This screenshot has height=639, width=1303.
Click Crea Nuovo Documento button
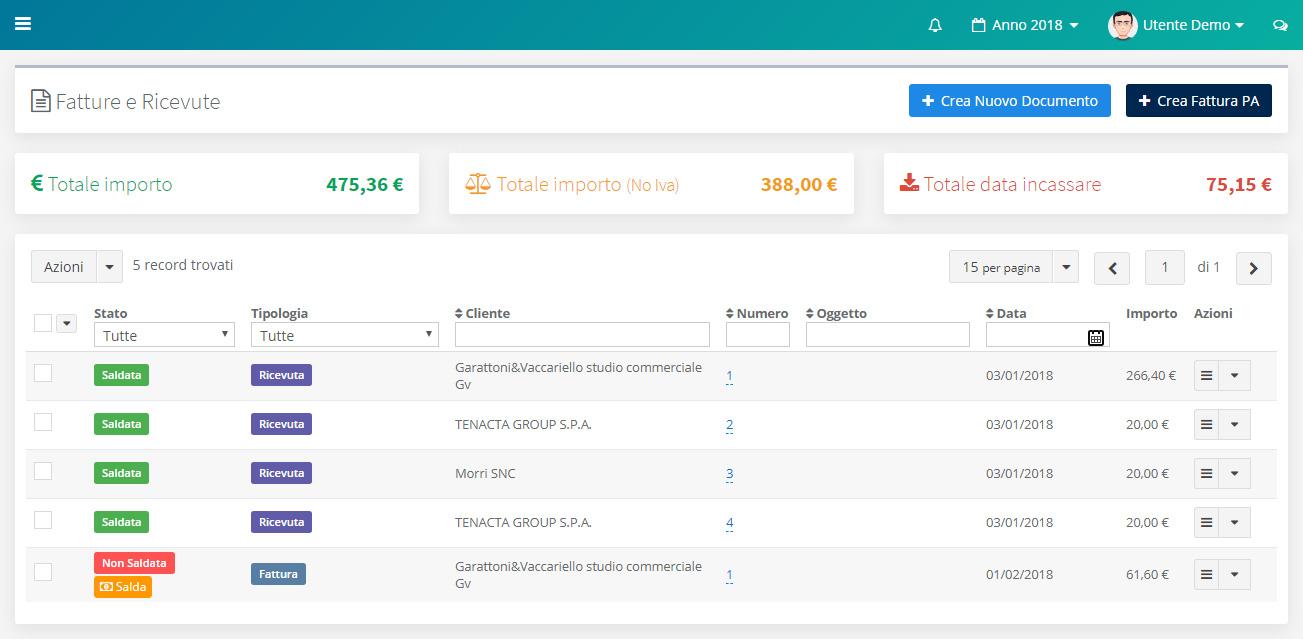point(1010,100)
